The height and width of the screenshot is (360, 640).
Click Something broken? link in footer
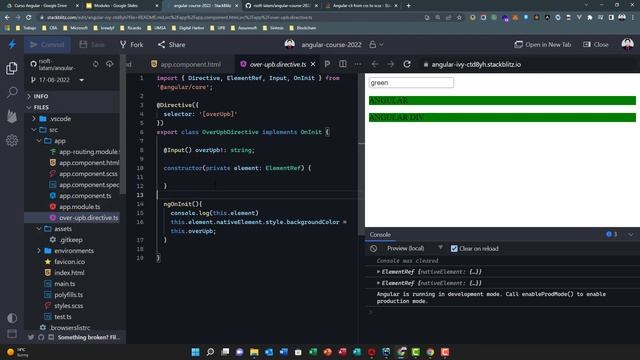(x=88, y=338)
